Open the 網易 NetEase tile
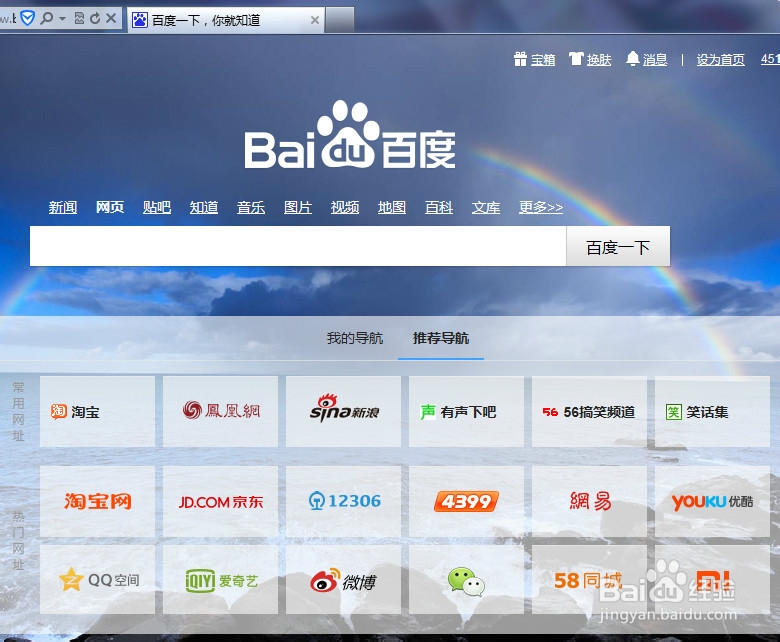780x642 pixels. 589,501
